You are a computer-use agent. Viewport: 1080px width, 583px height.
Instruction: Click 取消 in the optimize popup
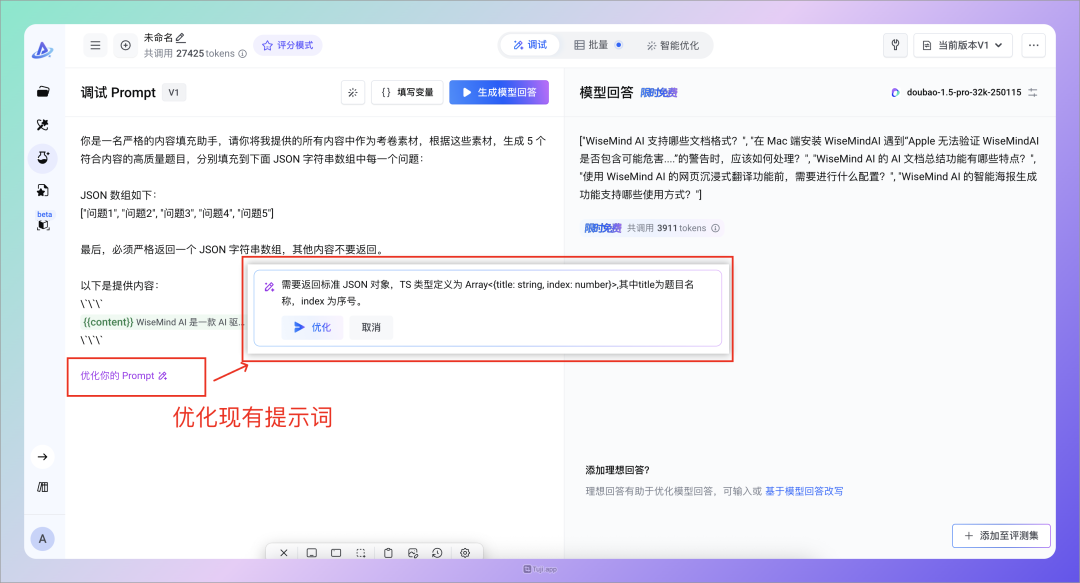click(x=371, y=327)
